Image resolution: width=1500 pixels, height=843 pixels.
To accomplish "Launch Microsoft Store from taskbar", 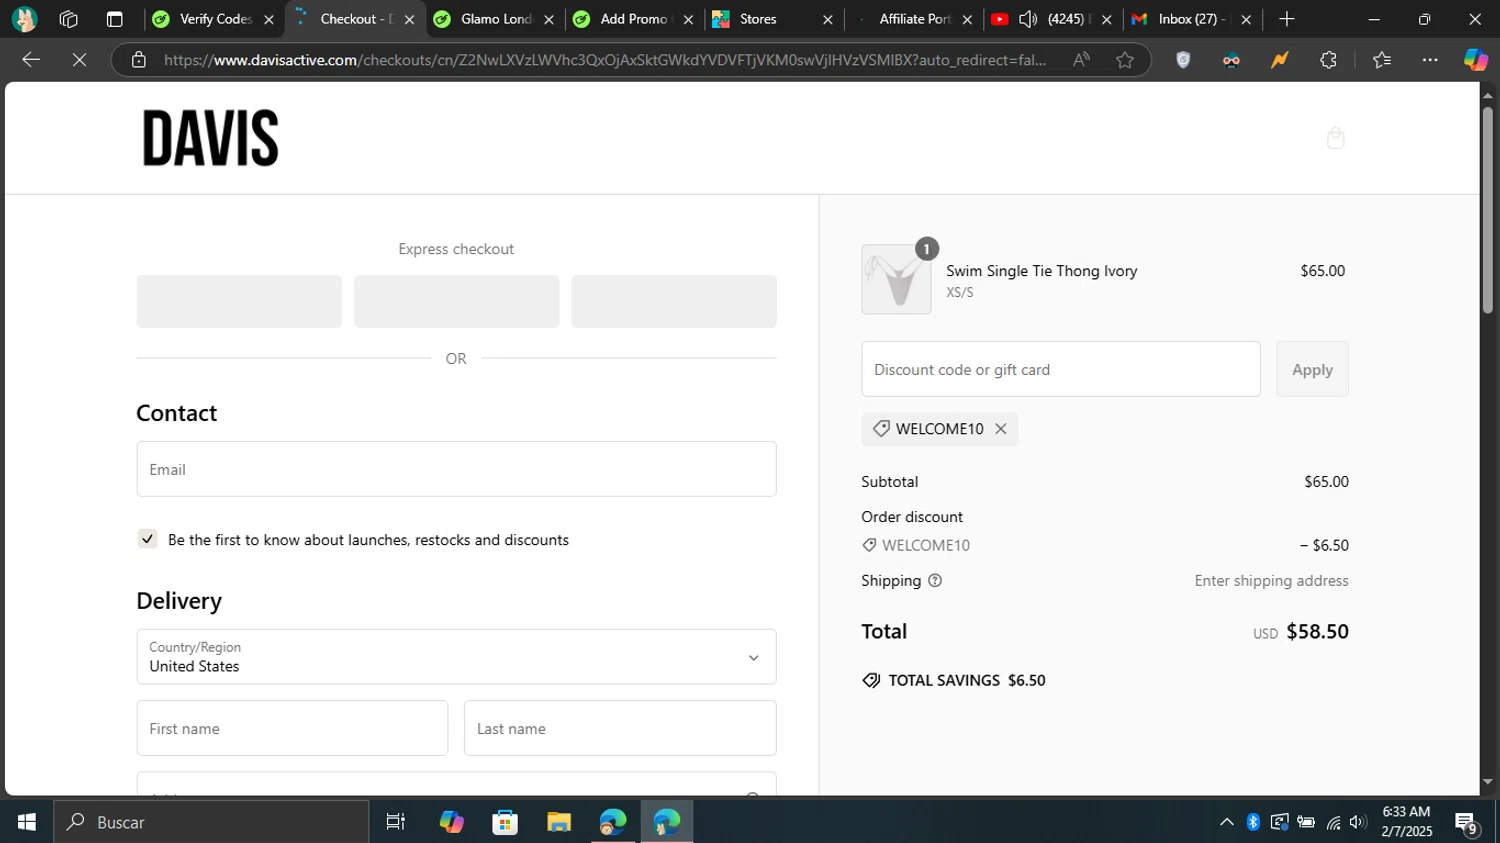I will pyautogui.click(x=505, y=822).
